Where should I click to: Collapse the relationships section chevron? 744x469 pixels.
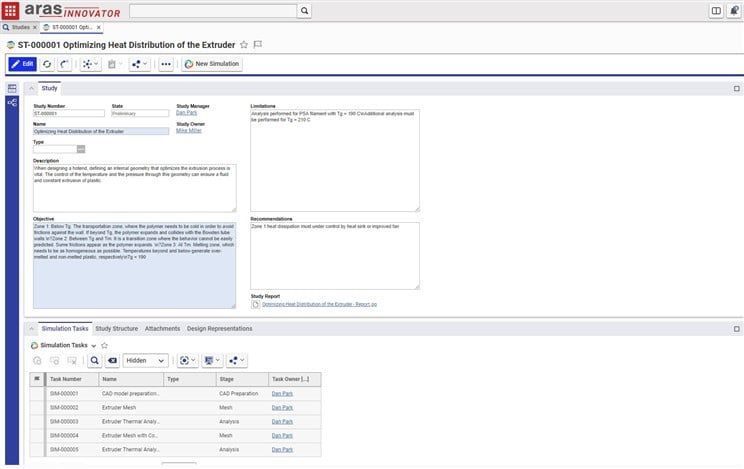pyautogui.click(x=31, y=328)
